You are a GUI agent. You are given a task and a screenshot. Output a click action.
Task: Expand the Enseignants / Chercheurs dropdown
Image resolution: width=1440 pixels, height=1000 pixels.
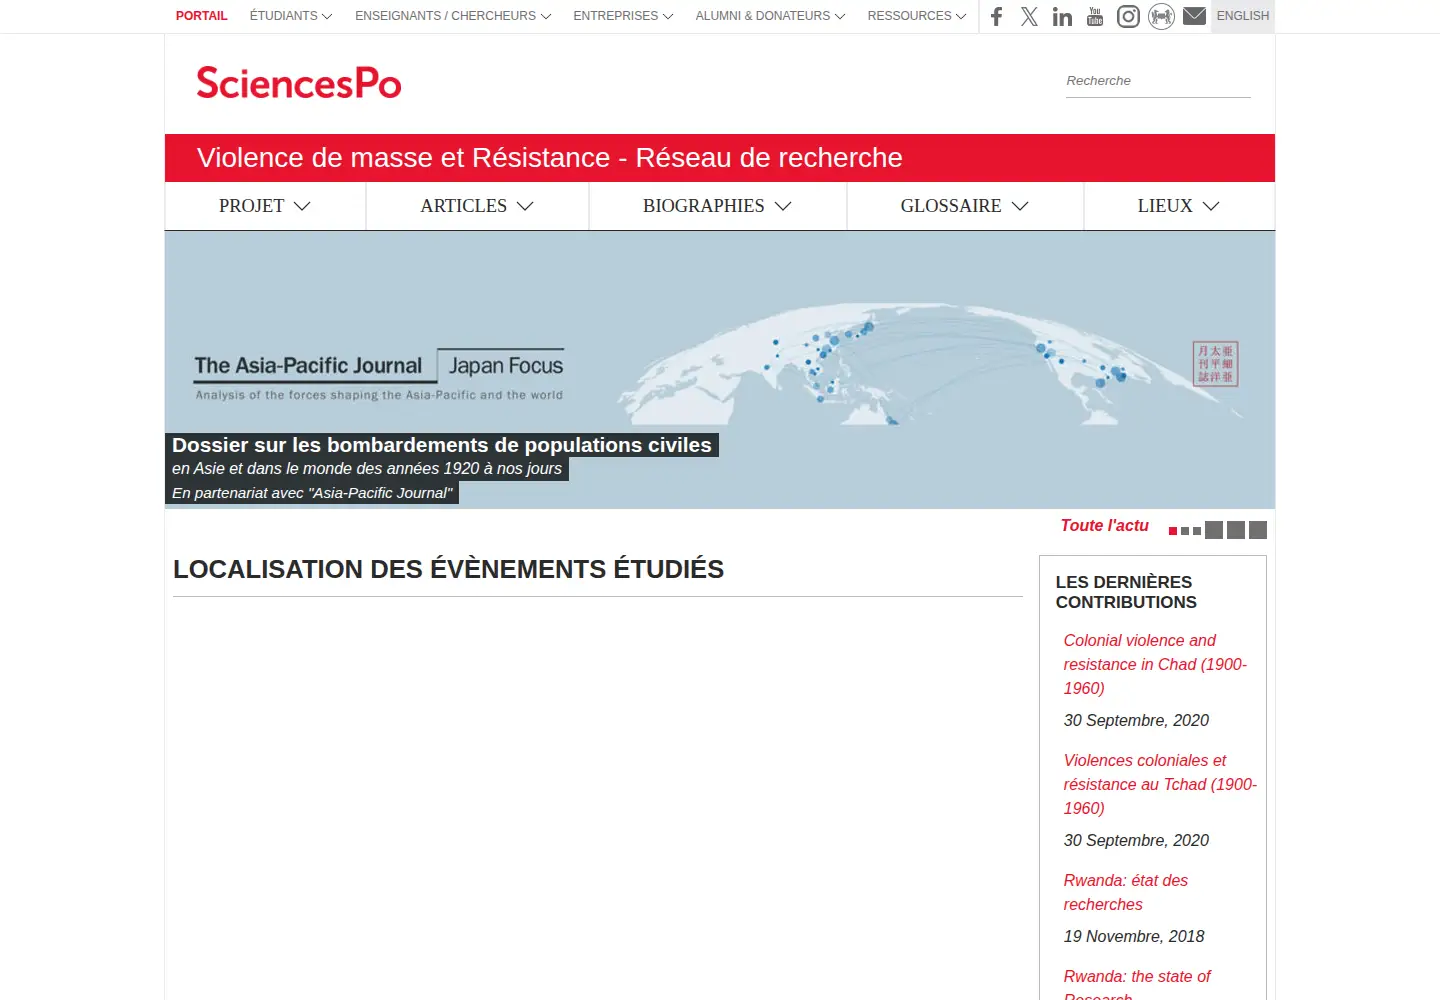tap(453, 16)
